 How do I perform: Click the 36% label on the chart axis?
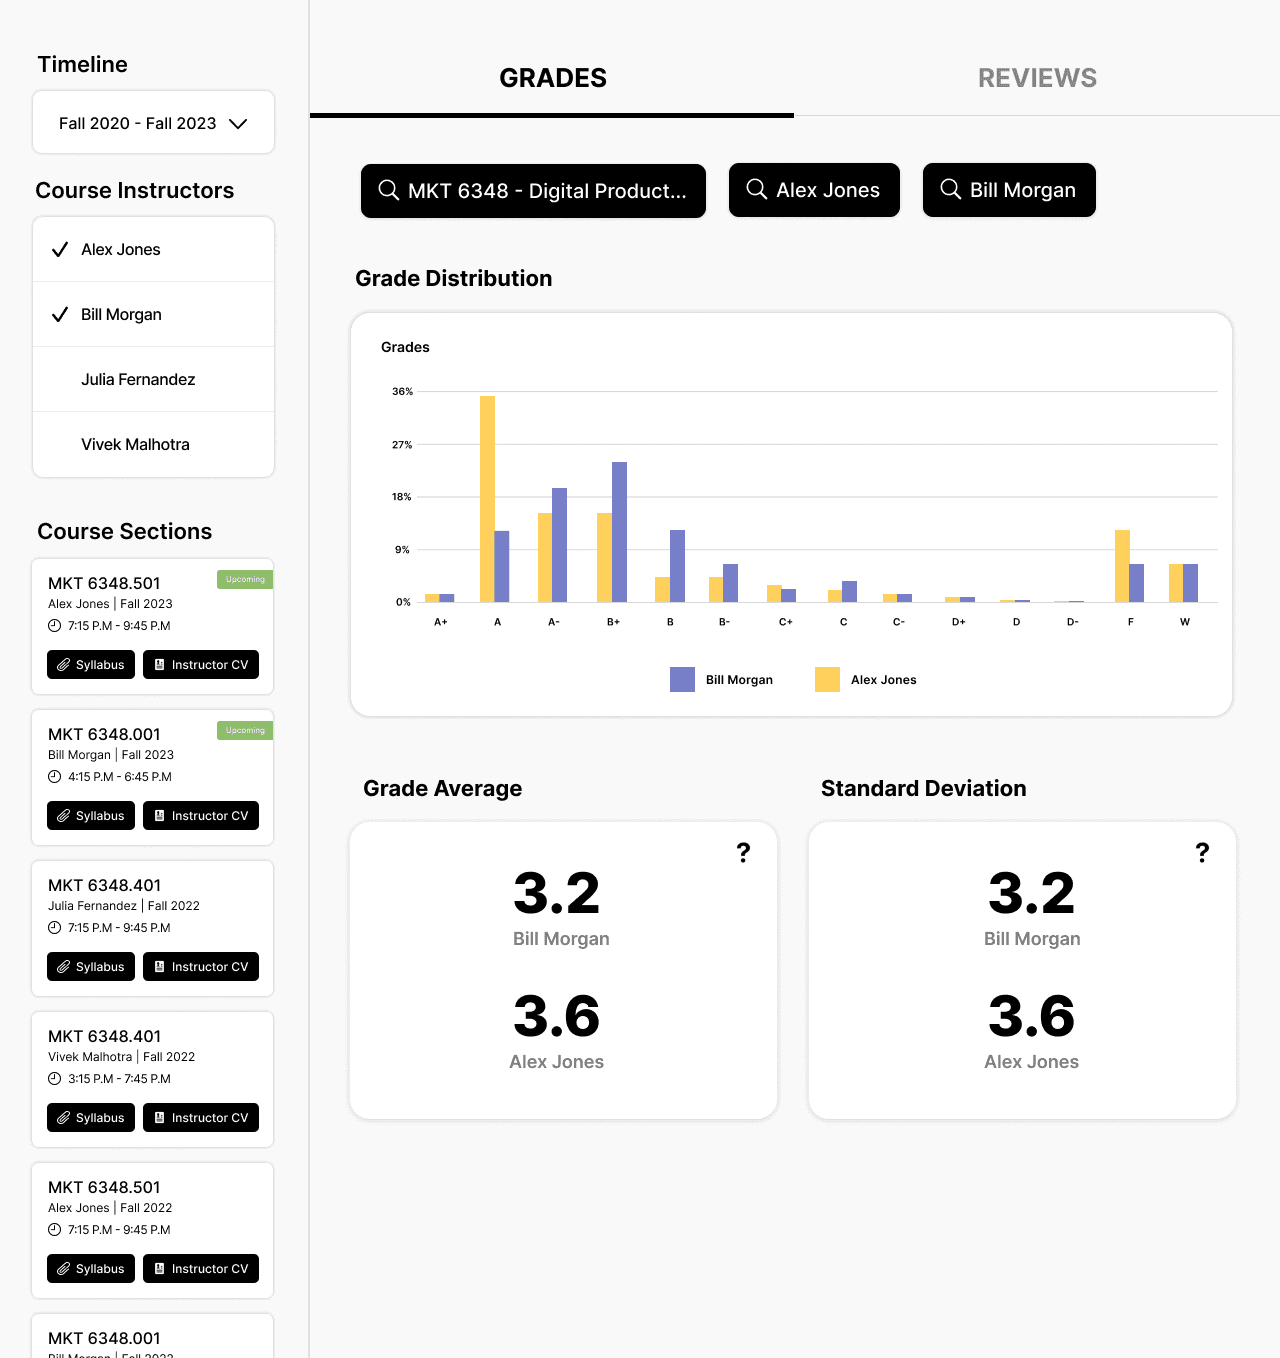(x=402, y=391)
